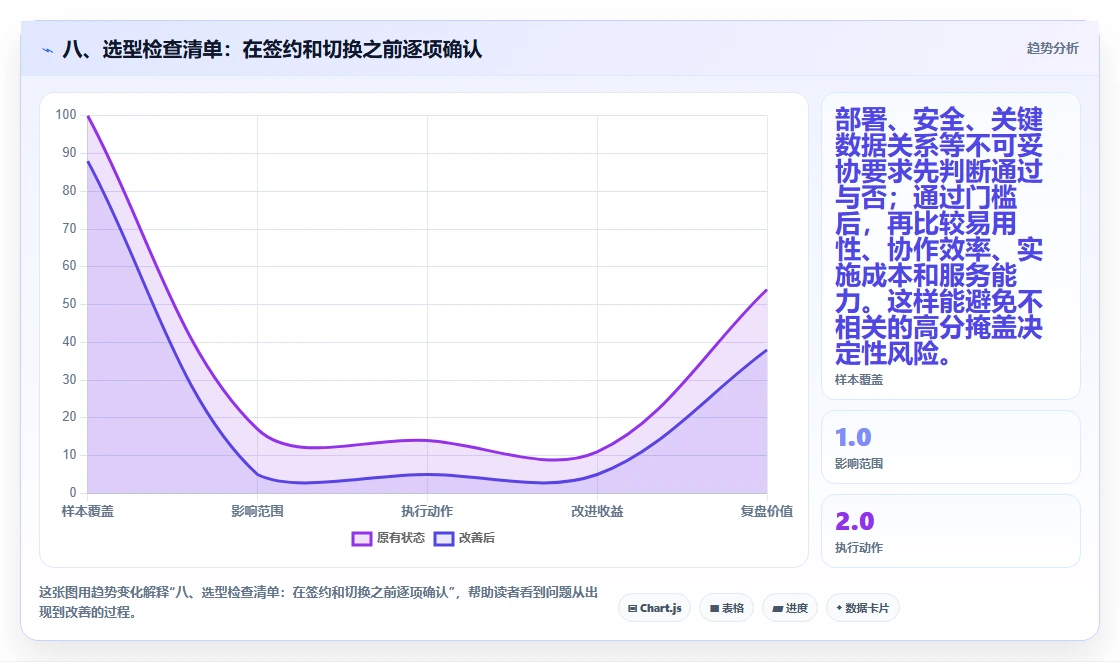Image resolution: width=1120 pixels, height=662 pixels.
Task: Click the 执行动作 card label
Action: [x=859, y=548]
